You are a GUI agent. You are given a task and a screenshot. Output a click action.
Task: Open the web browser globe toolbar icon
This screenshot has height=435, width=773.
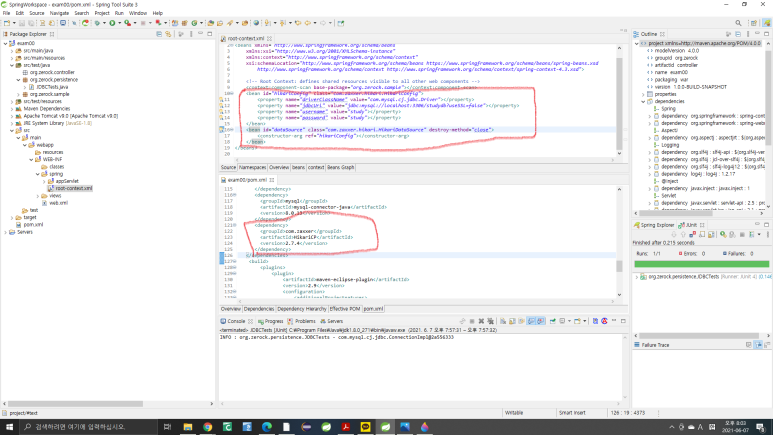tap(256, 23)
